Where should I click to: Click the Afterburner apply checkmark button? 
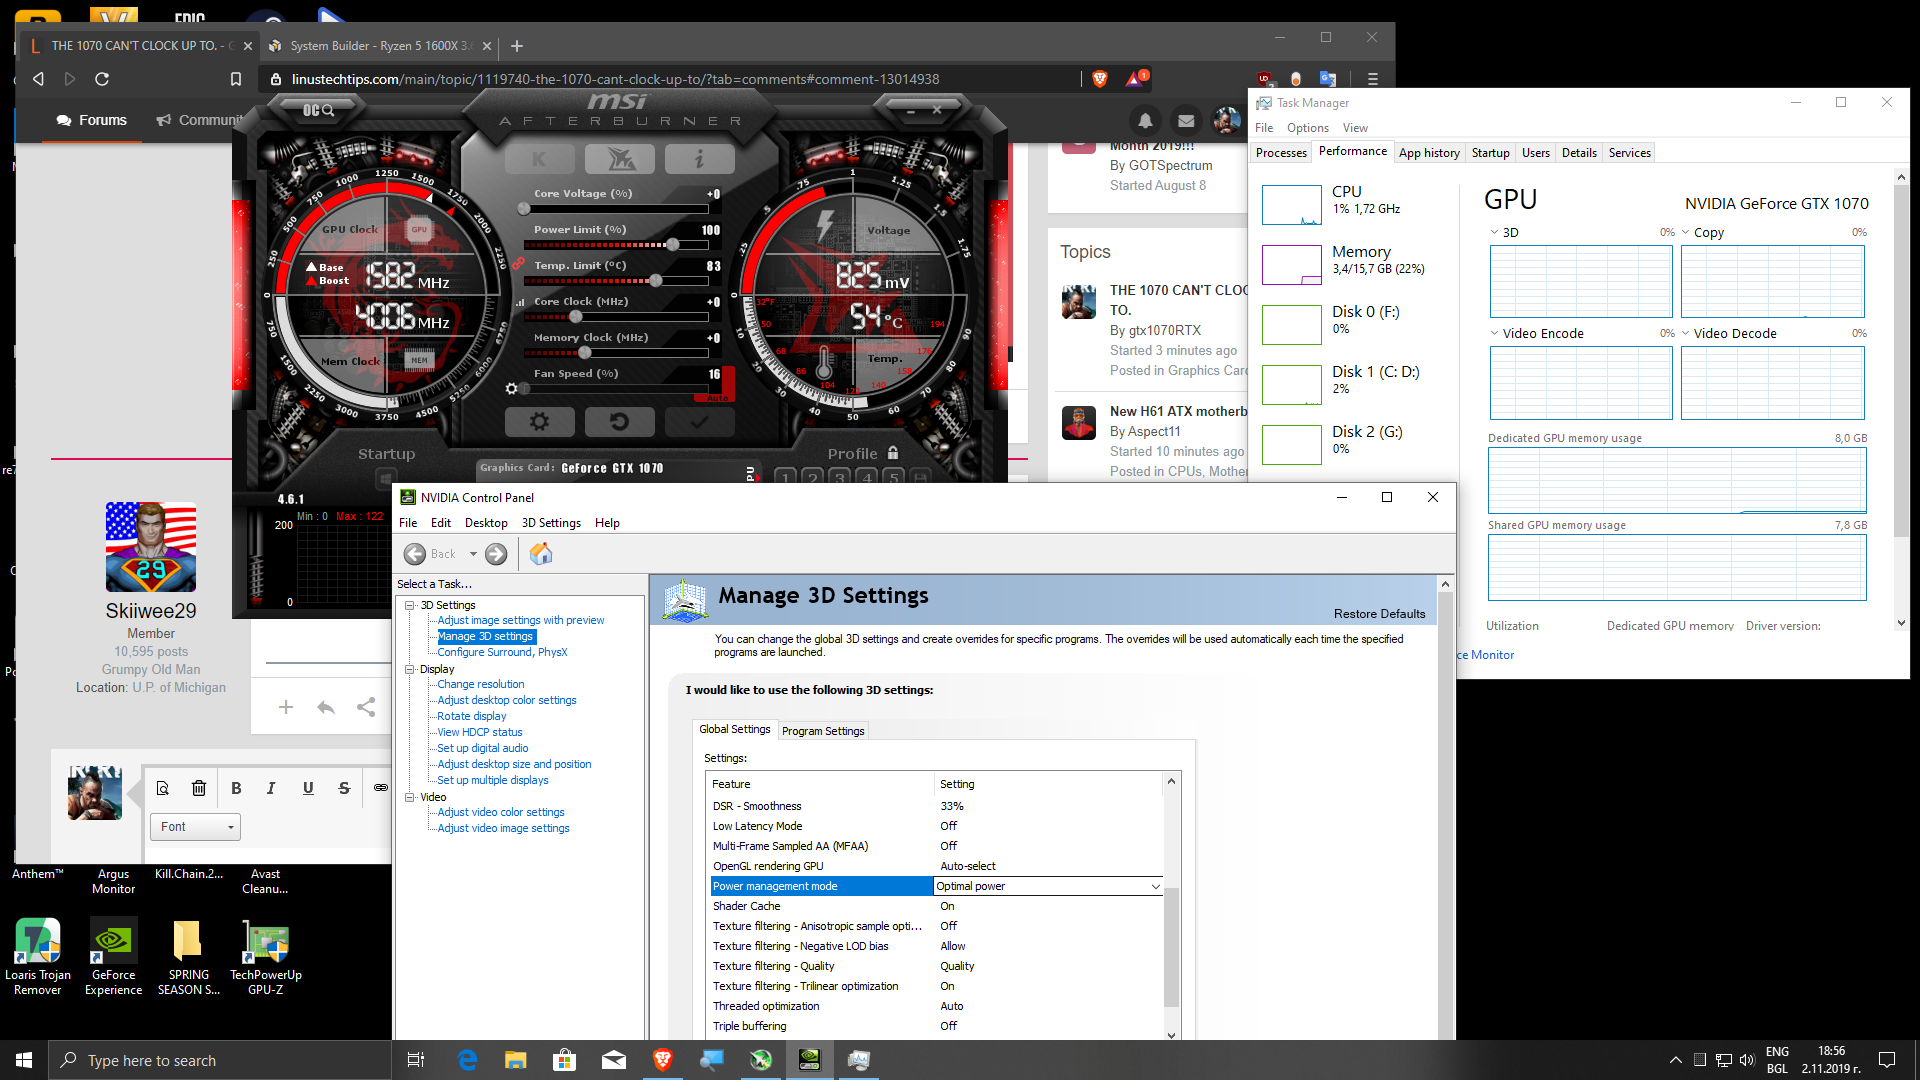pos(699,421)
